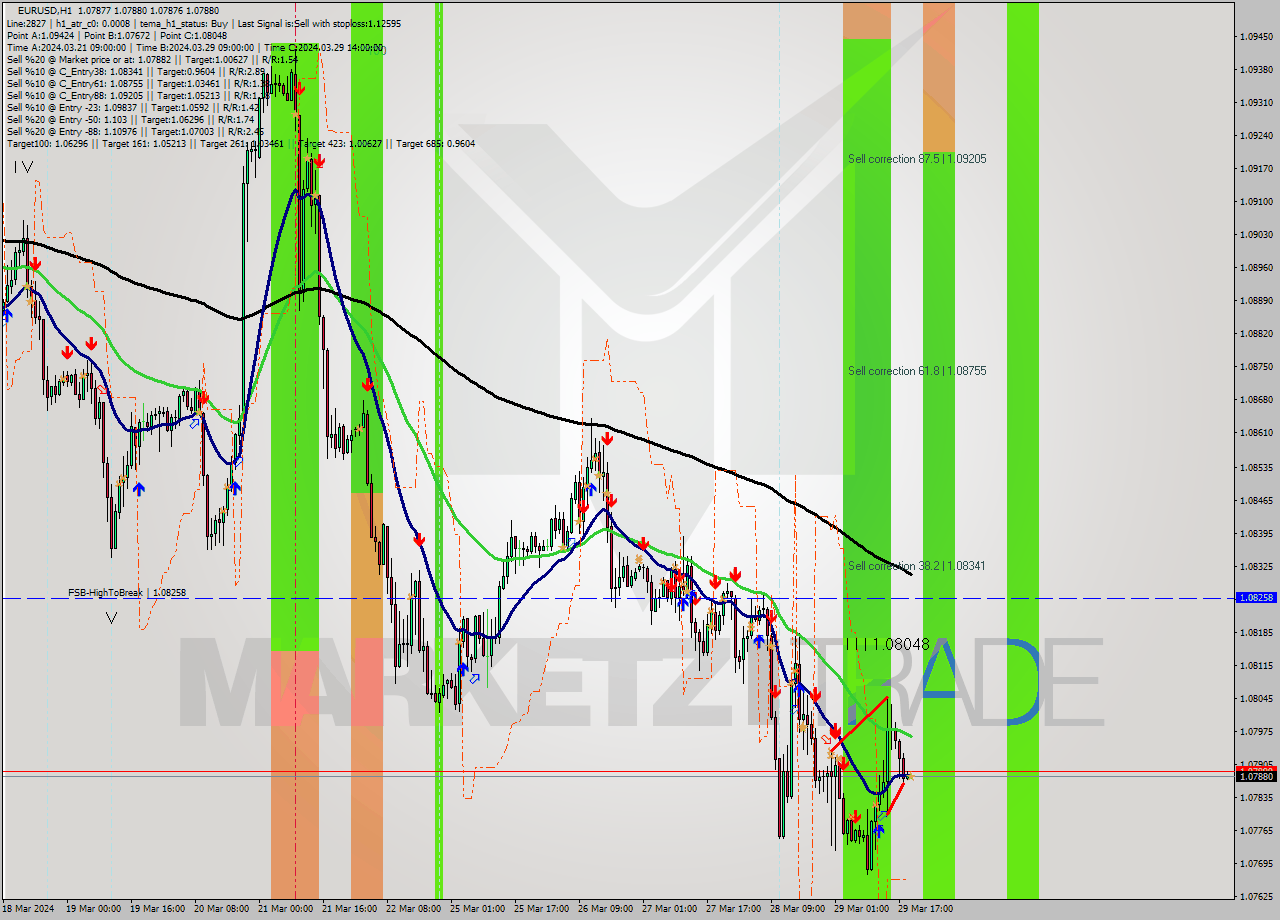Click the 'Sell %10 @ Entry -23: 1.09837' row
Screen dimensions: 1280x920
[132, 107]
